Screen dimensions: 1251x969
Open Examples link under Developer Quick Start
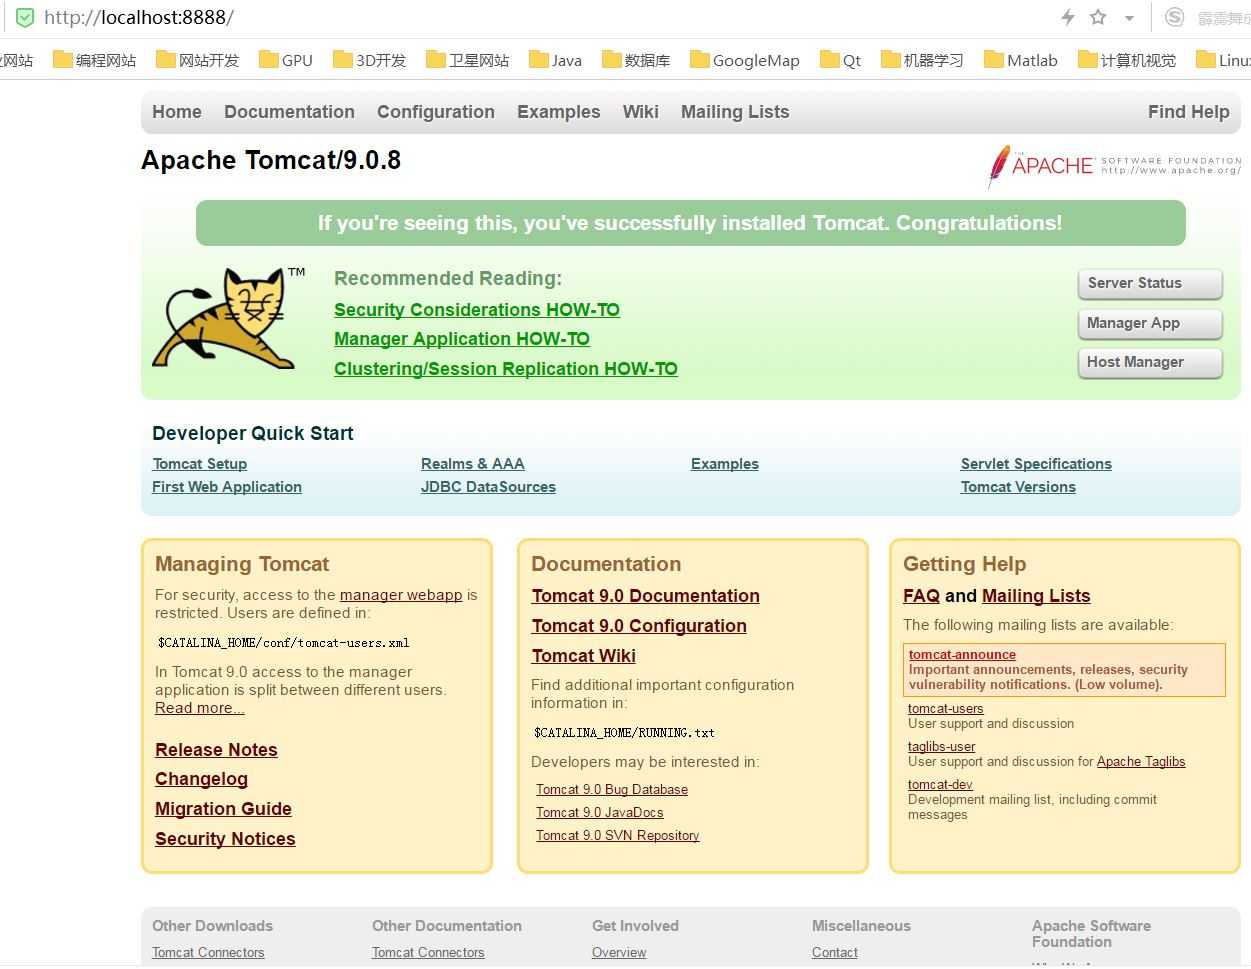tap(725, 464)
